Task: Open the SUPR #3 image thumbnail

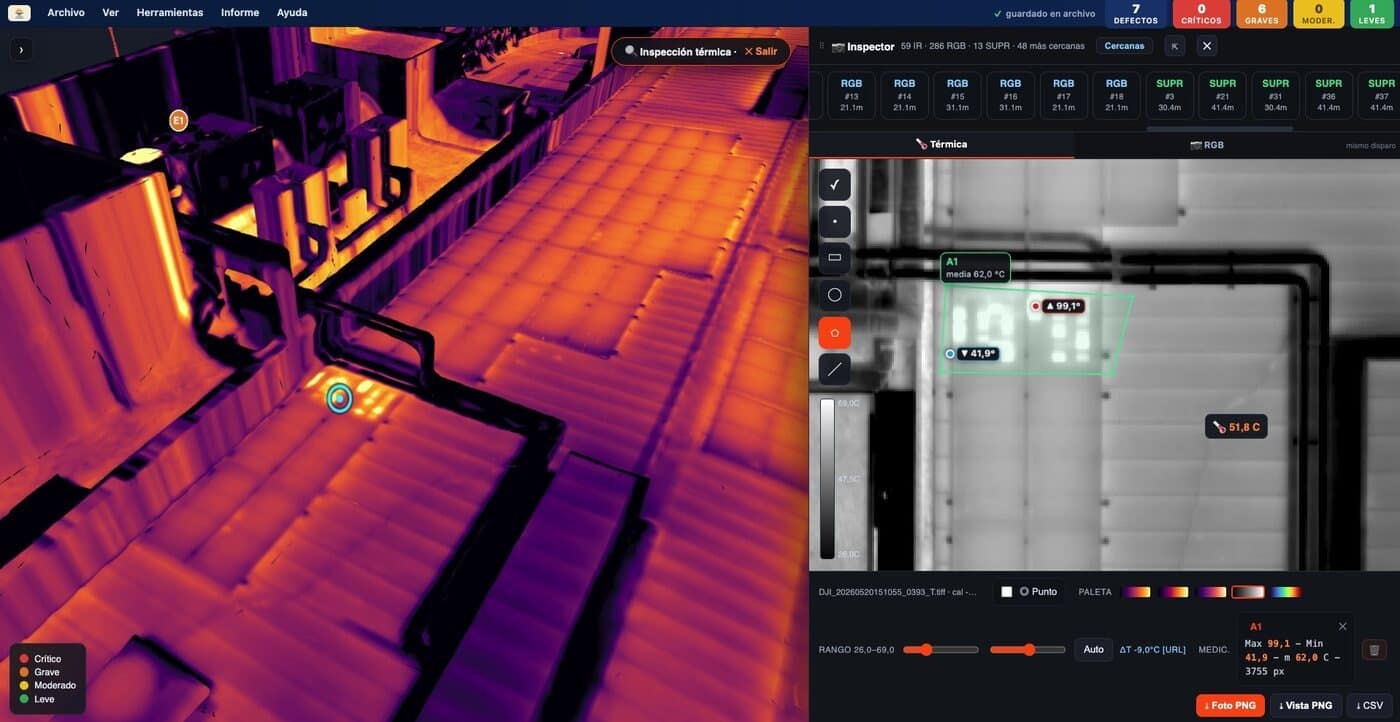Action: (x=1169, y=95)
